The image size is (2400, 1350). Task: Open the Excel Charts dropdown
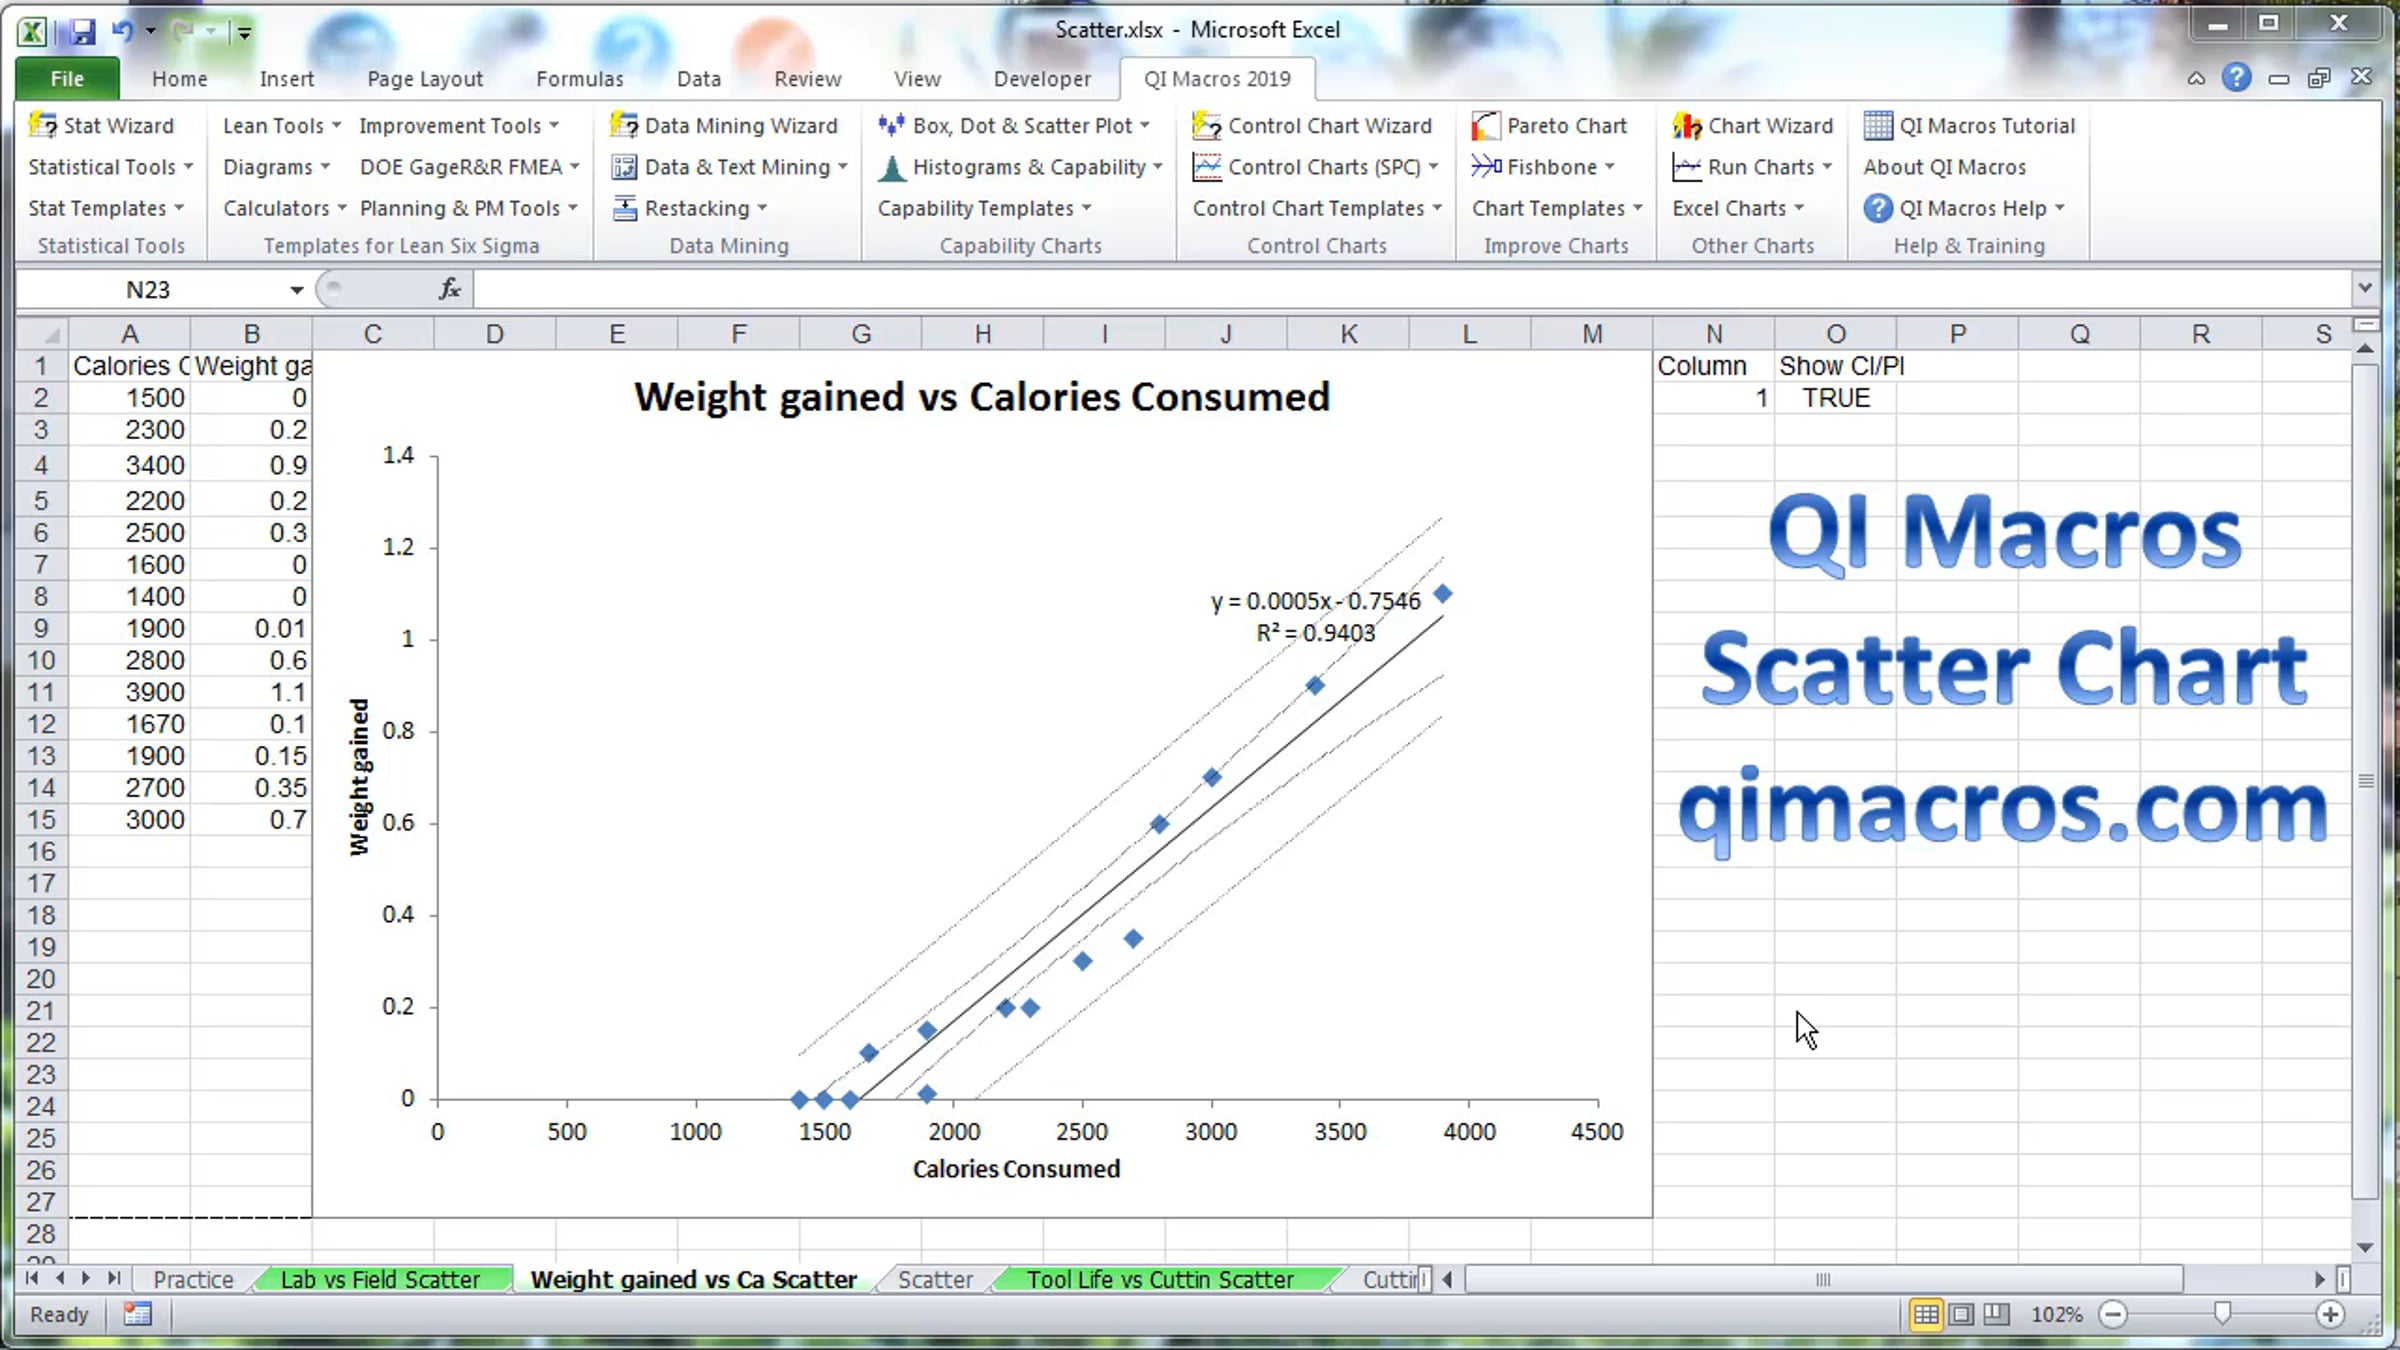pos(1739,208)
